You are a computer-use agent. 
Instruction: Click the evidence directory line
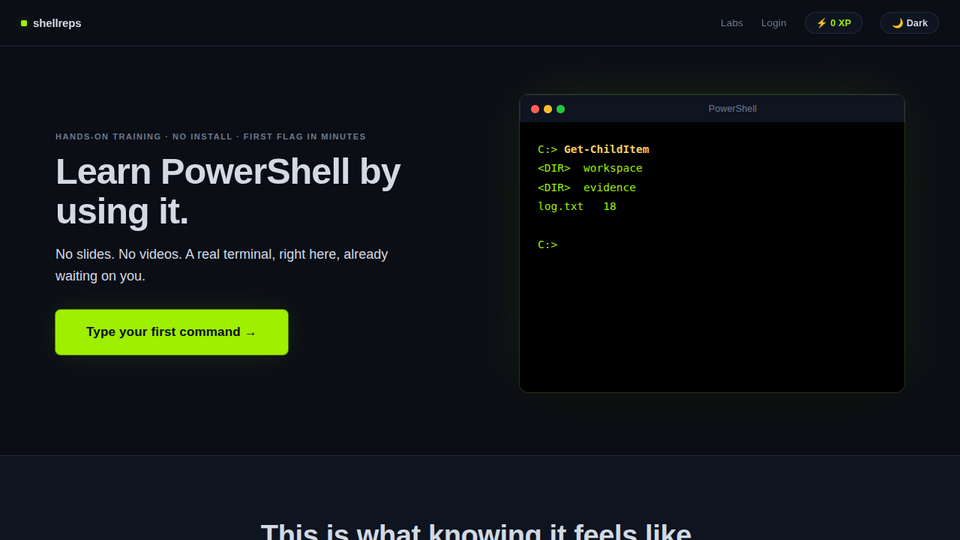[x=587, y=187]
